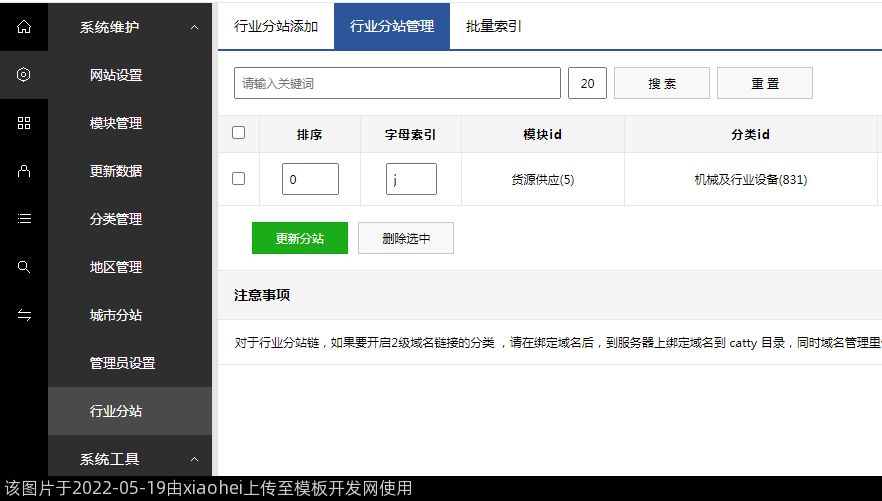Switch to the 行业分站添加 tab
The width and height of the screenshot is (882, 501).
[276, 27]
